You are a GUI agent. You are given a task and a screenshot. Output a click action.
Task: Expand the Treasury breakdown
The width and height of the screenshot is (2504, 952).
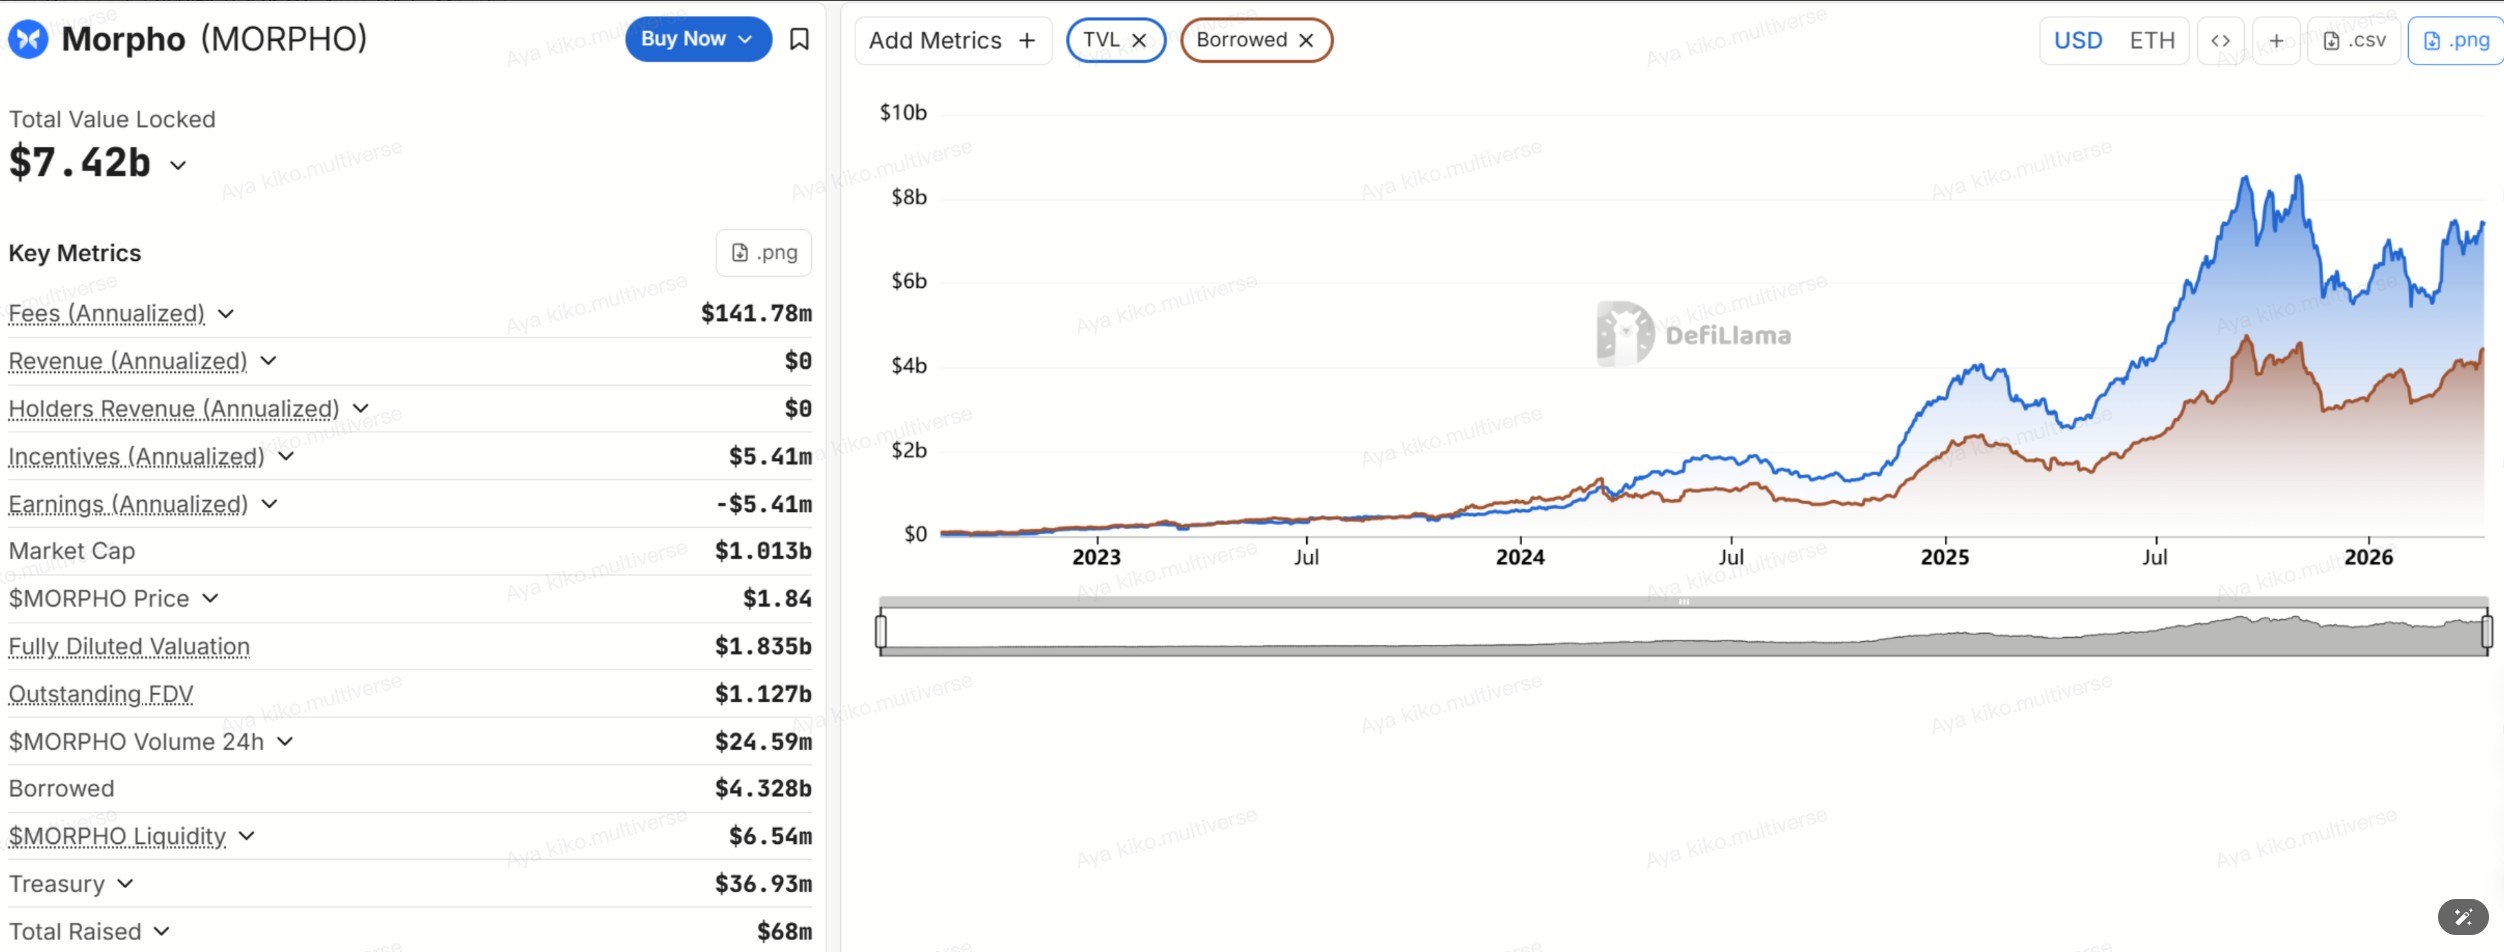pos(125,884)
